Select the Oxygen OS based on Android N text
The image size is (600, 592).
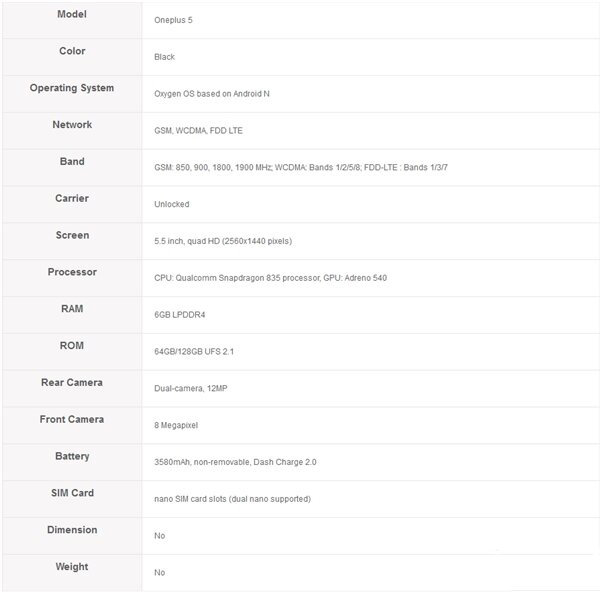[x=211, y=94]
